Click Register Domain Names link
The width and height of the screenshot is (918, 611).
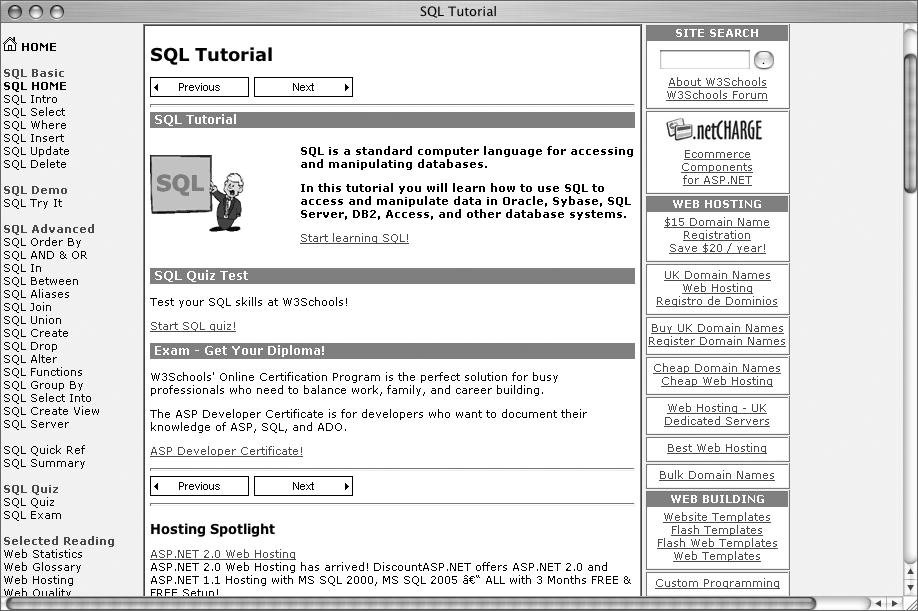tap(717, 341)
